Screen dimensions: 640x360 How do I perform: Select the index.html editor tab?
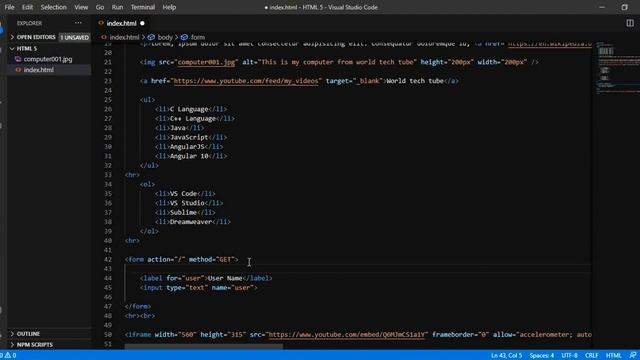click(x=121, y=23)
